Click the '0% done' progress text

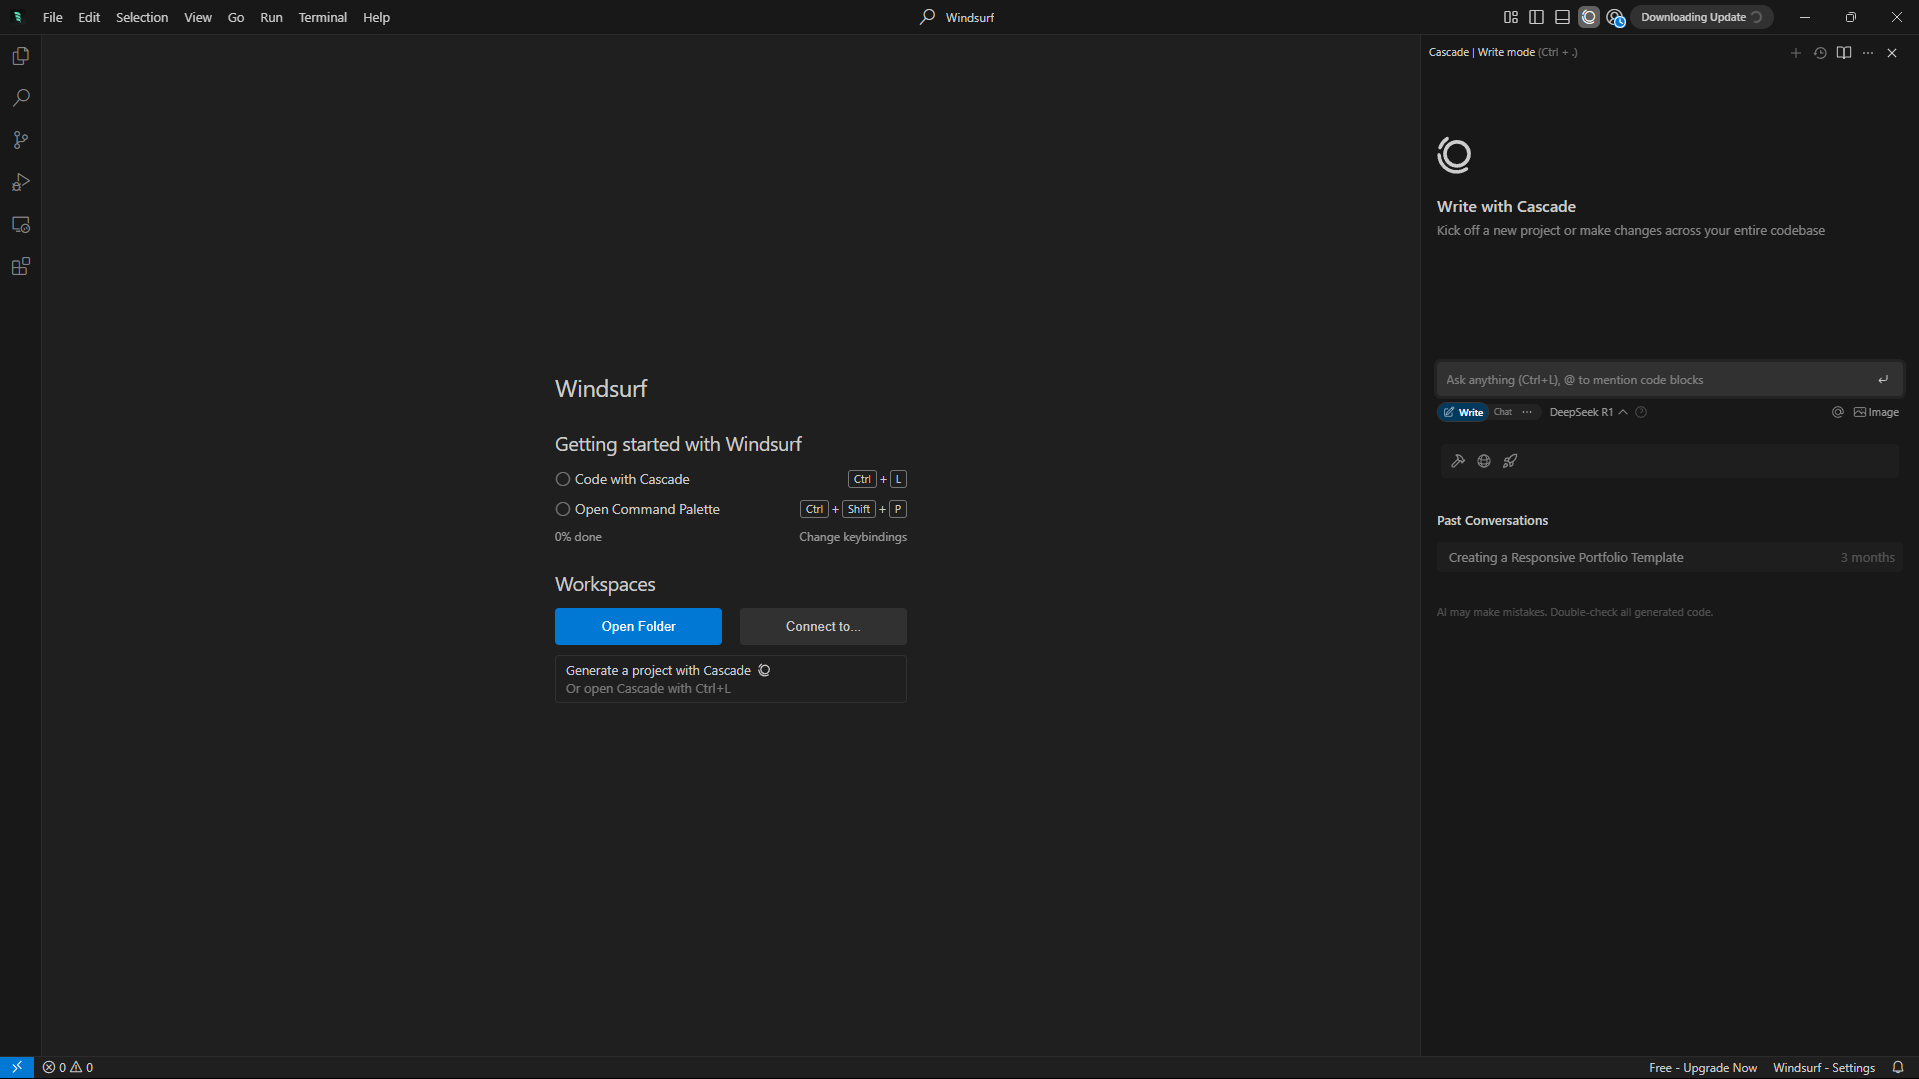tap(578, 537)
